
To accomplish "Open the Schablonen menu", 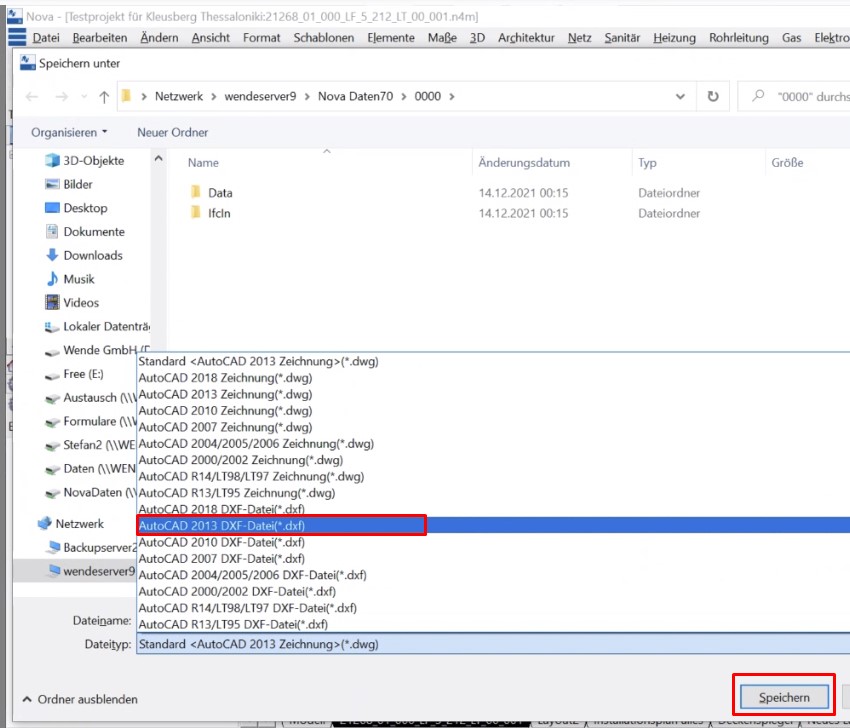I will [324, 38].
